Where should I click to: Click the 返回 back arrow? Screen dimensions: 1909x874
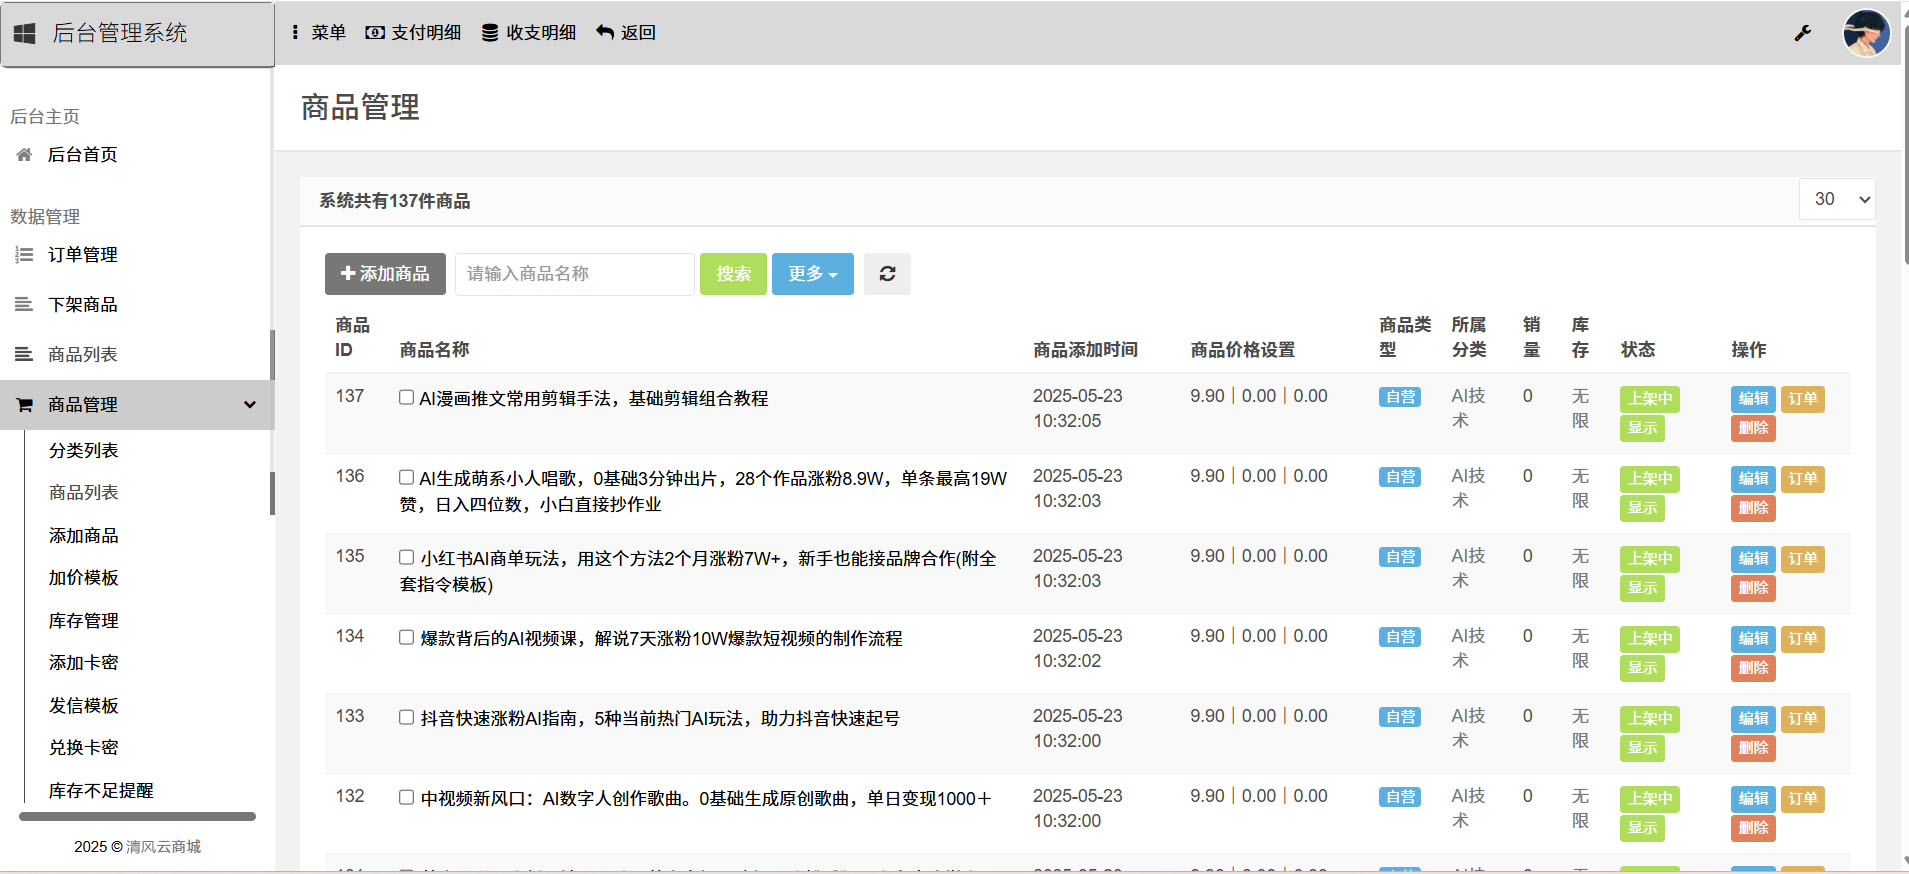pos(626,33)
